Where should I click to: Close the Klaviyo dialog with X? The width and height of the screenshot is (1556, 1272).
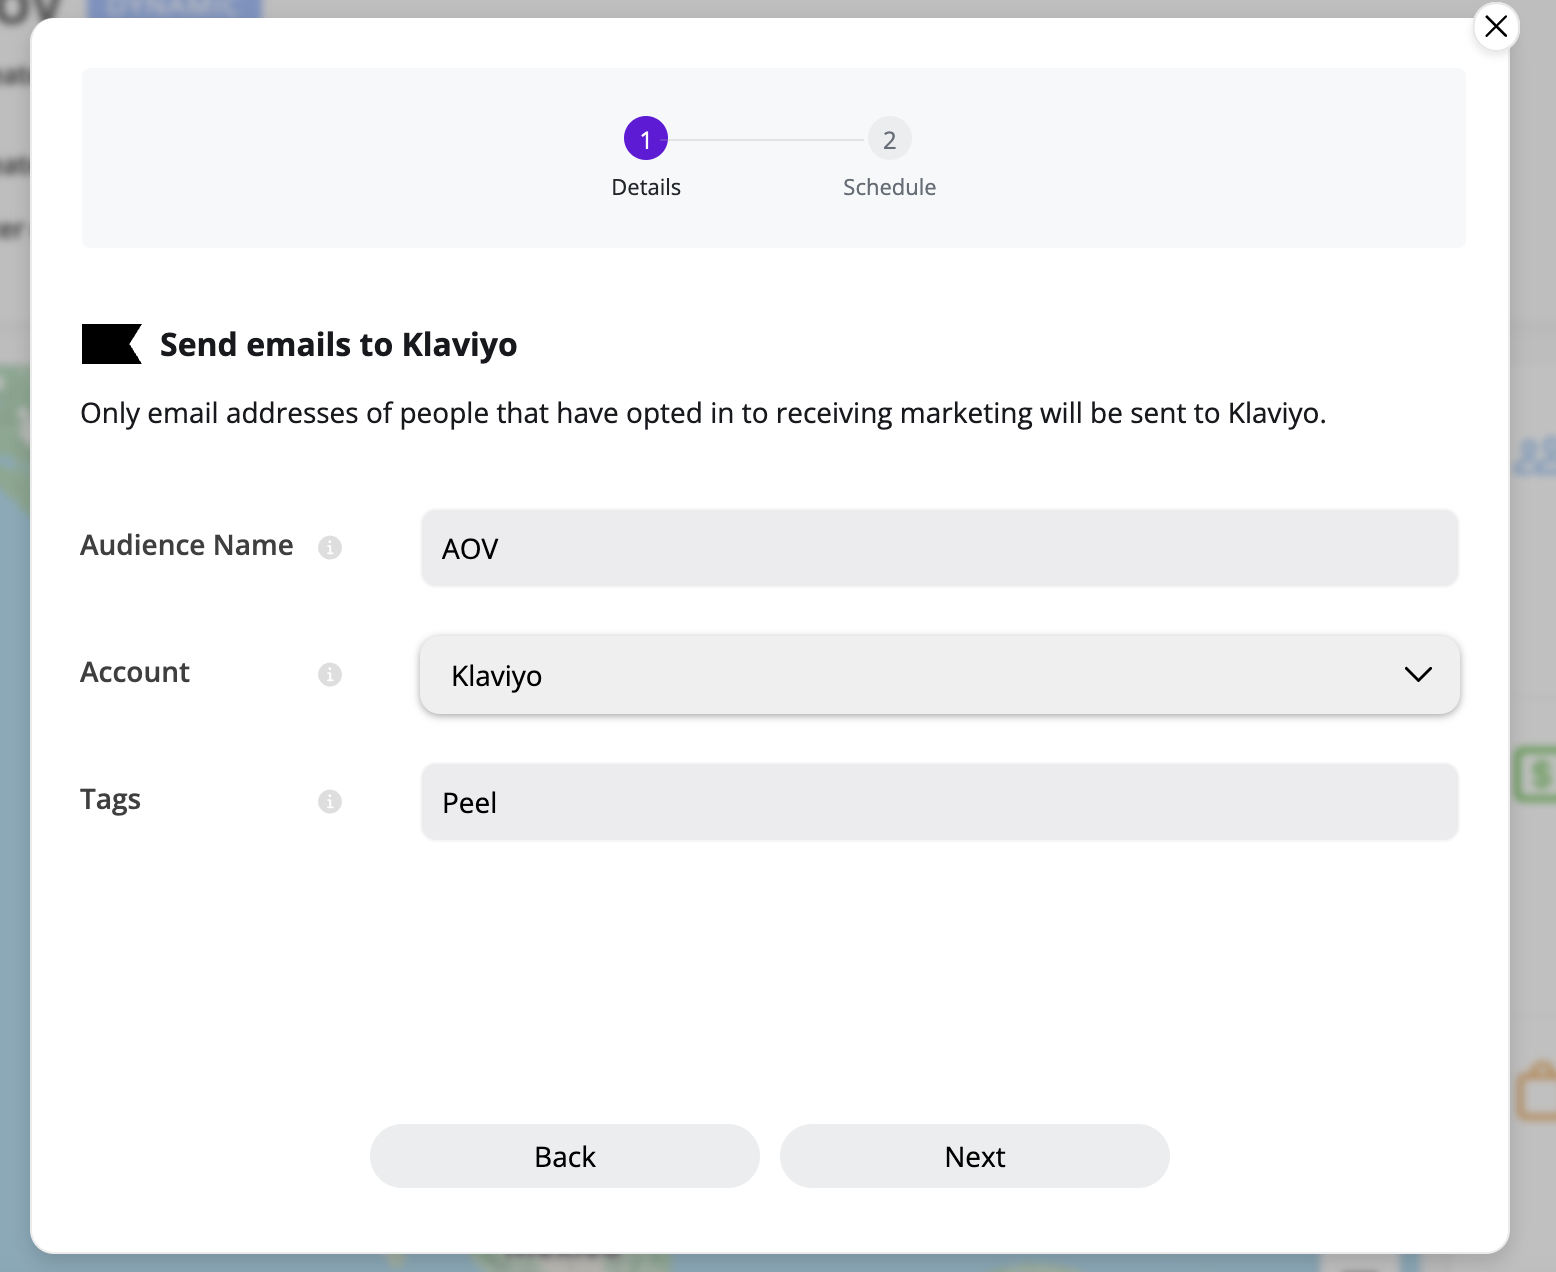[x=1496, y=27]
